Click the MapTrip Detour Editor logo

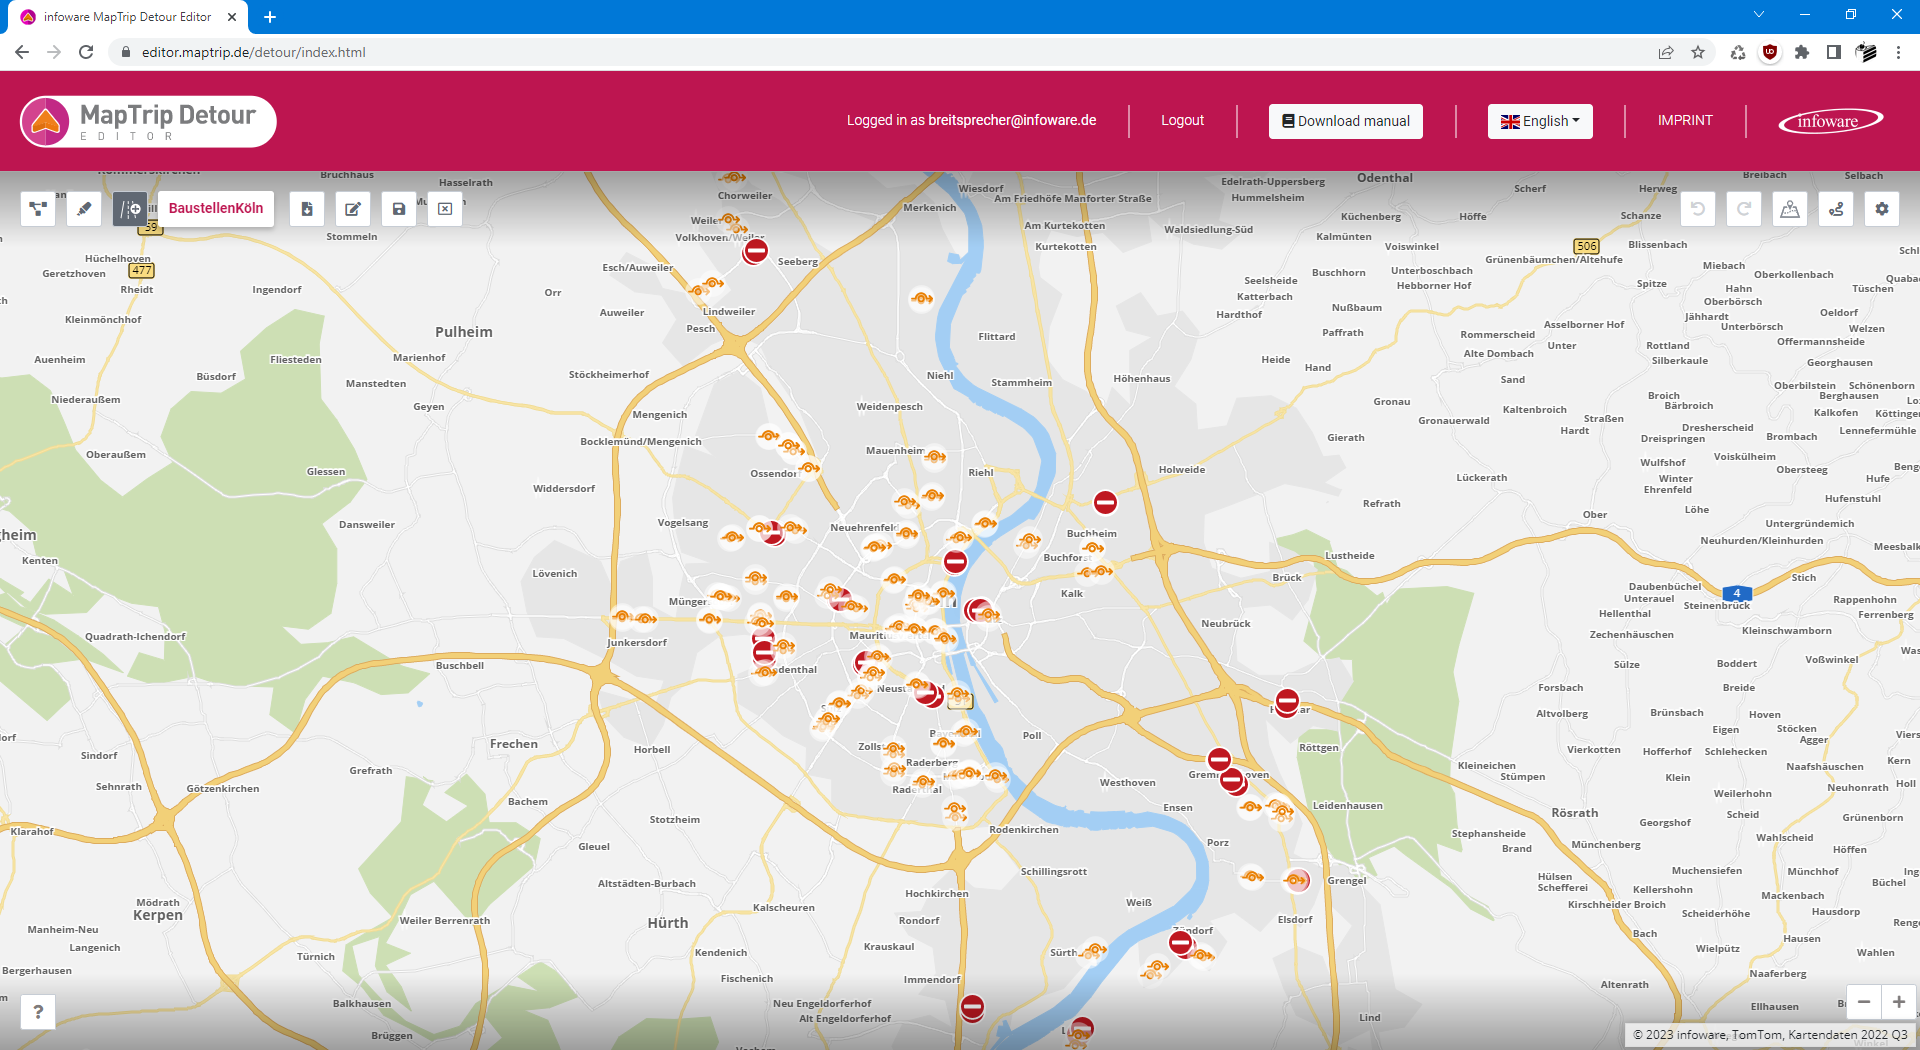148,122
